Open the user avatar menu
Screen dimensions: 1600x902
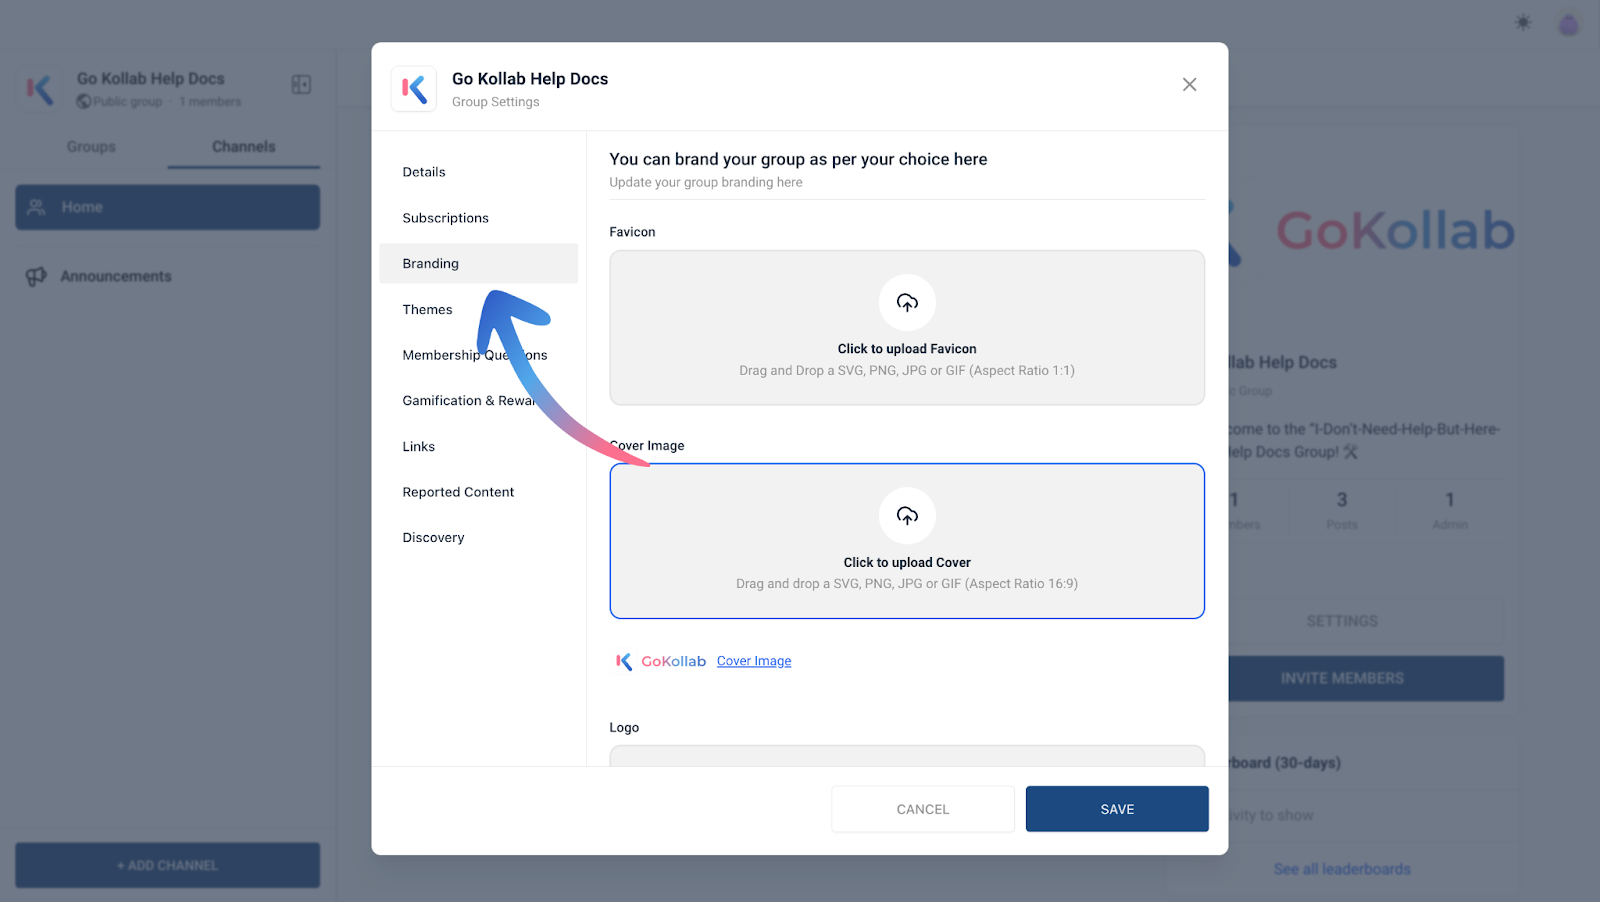[1568, 24]
